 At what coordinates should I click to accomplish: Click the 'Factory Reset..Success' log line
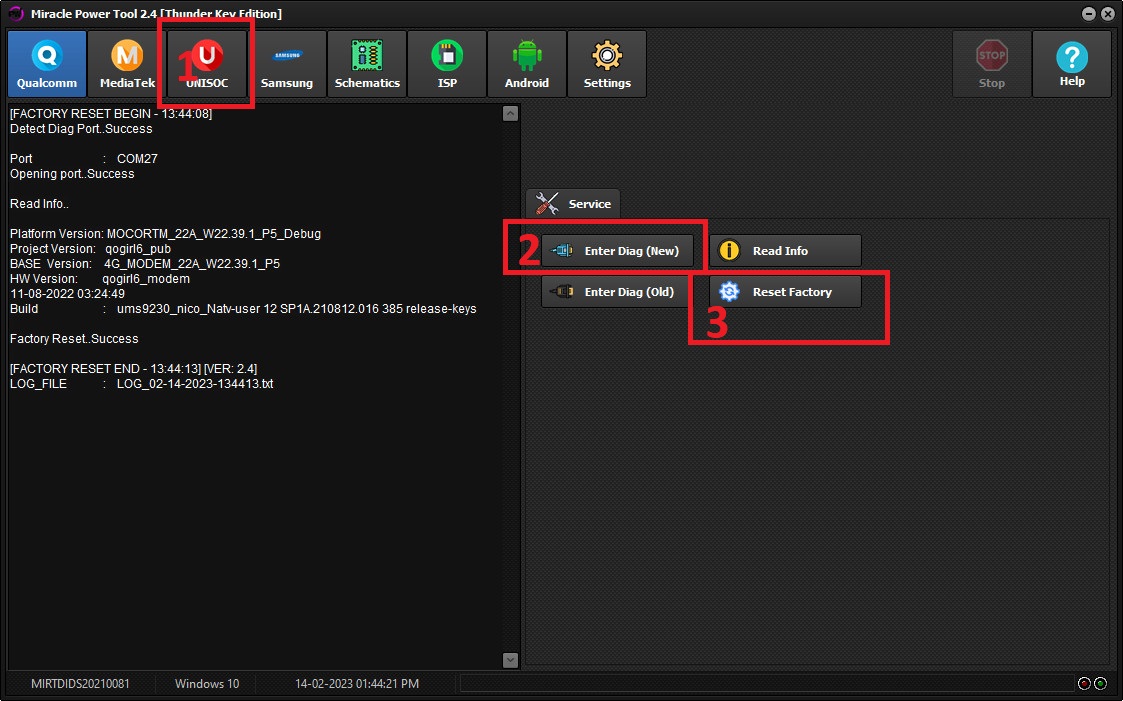tap(74, 339)
